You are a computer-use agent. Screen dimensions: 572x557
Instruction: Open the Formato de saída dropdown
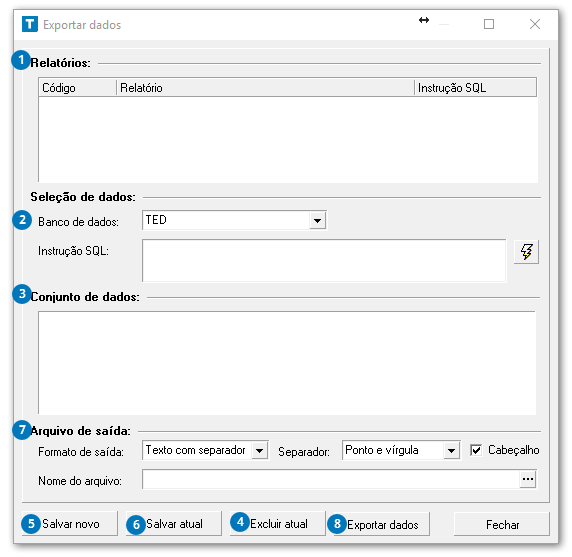coord(259,450)
